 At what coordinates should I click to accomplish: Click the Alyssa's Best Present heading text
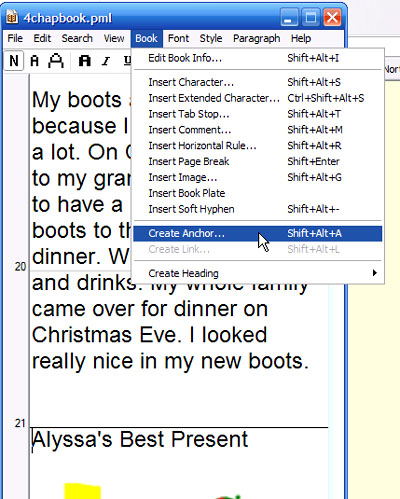pos(140,439)
